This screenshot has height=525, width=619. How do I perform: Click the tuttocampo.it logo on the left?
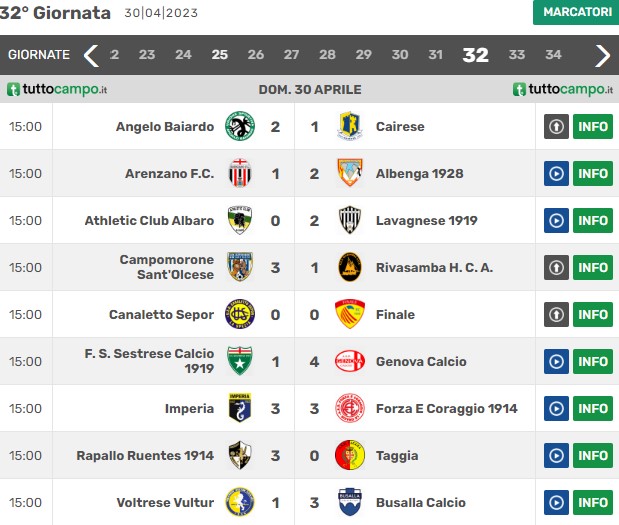pyautogui.click(x=57, y=89)
